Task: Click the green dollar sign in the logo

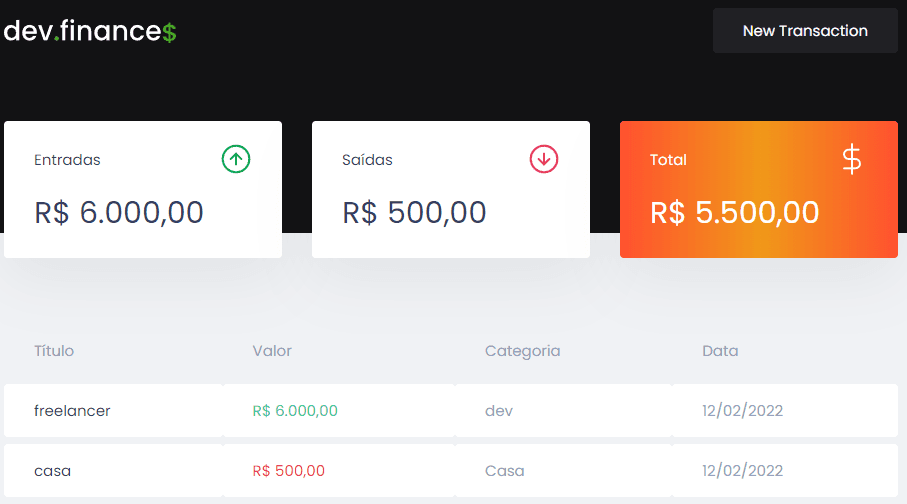Action: [169, 32]
